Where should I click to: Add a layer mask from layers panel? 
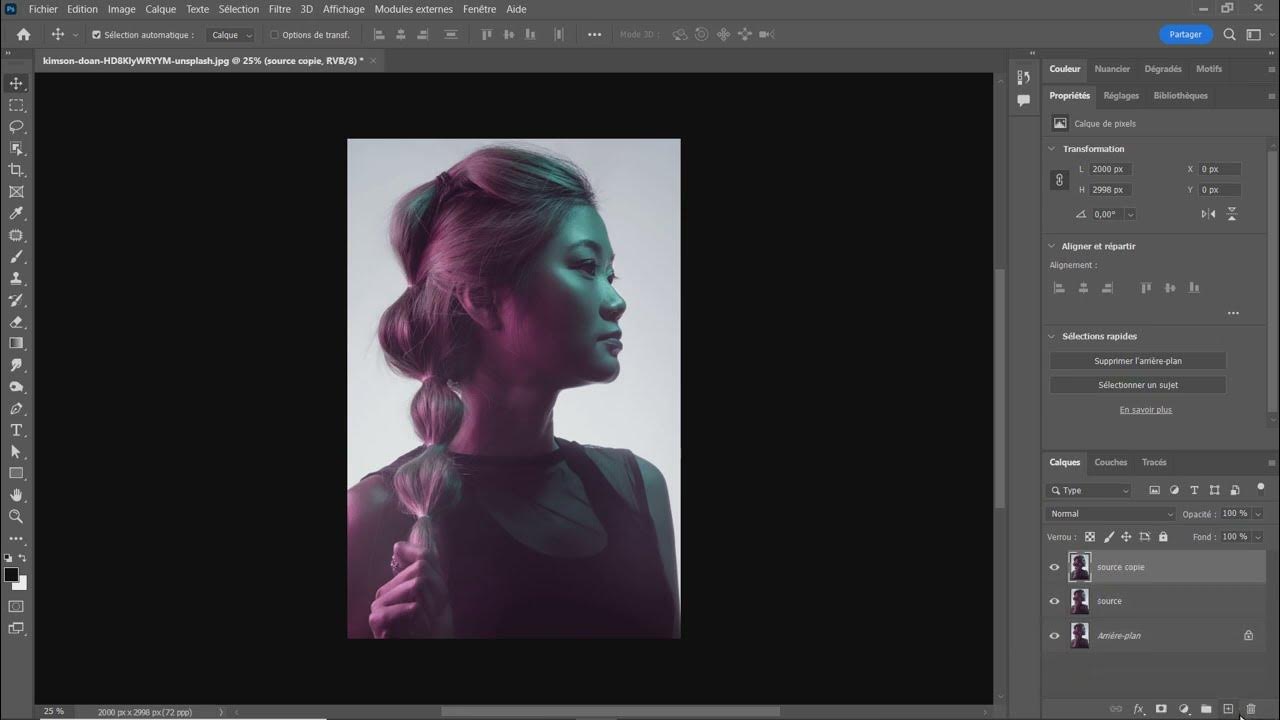(x=1161, y=709)
